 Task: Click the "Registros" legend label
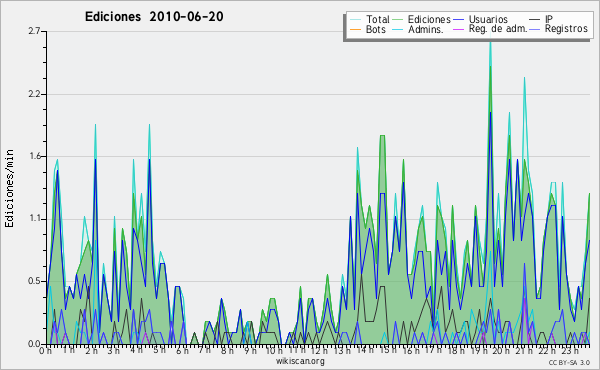point(566,29)
